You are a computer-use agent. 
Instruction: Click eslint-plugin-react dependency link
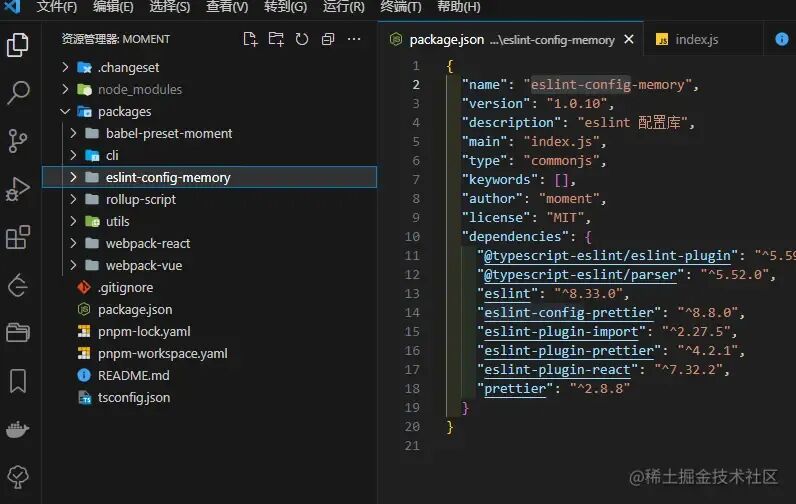click(x=557, y=369)
